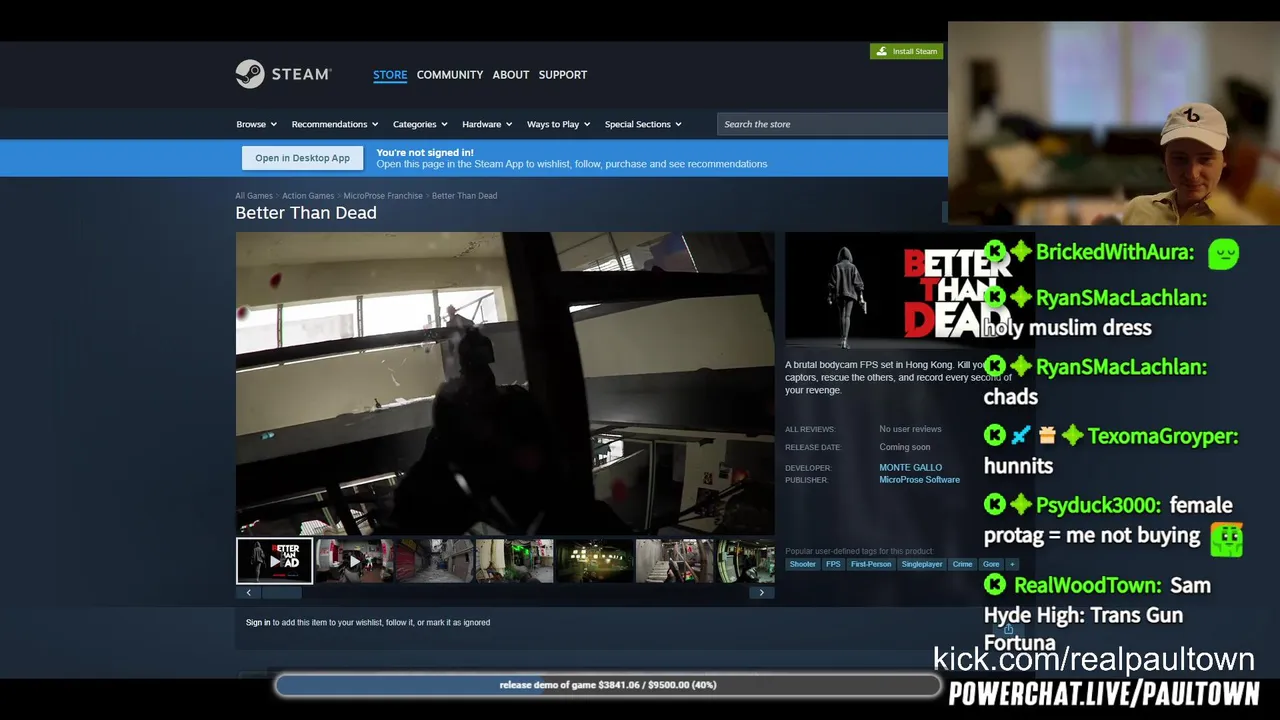Go to the ABOUT page

click(x=511, y=75)
